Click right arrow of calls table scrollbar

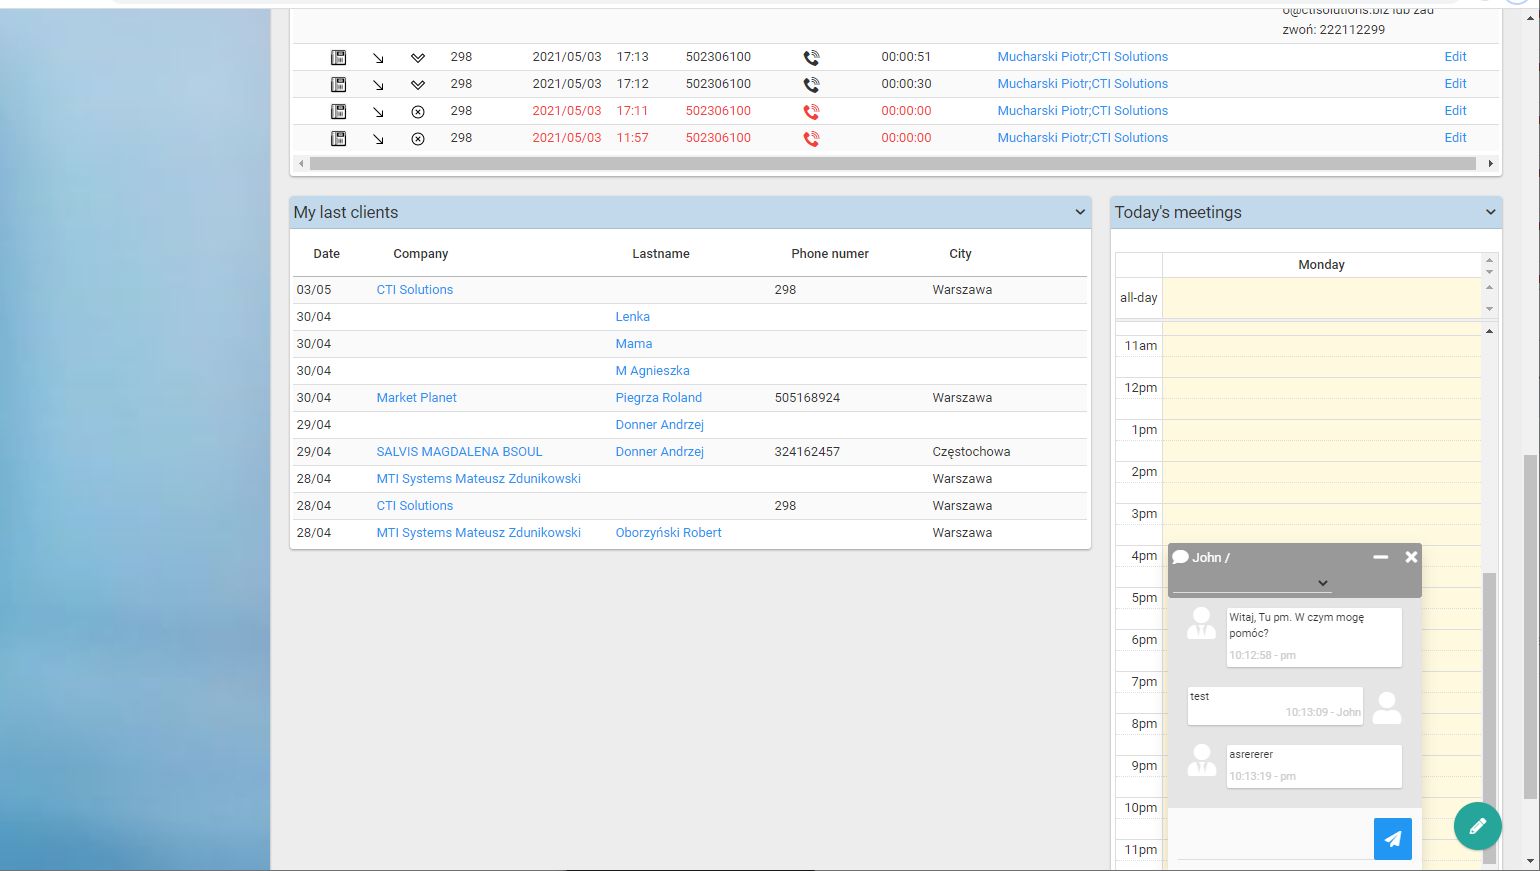tap(1490, 163)
